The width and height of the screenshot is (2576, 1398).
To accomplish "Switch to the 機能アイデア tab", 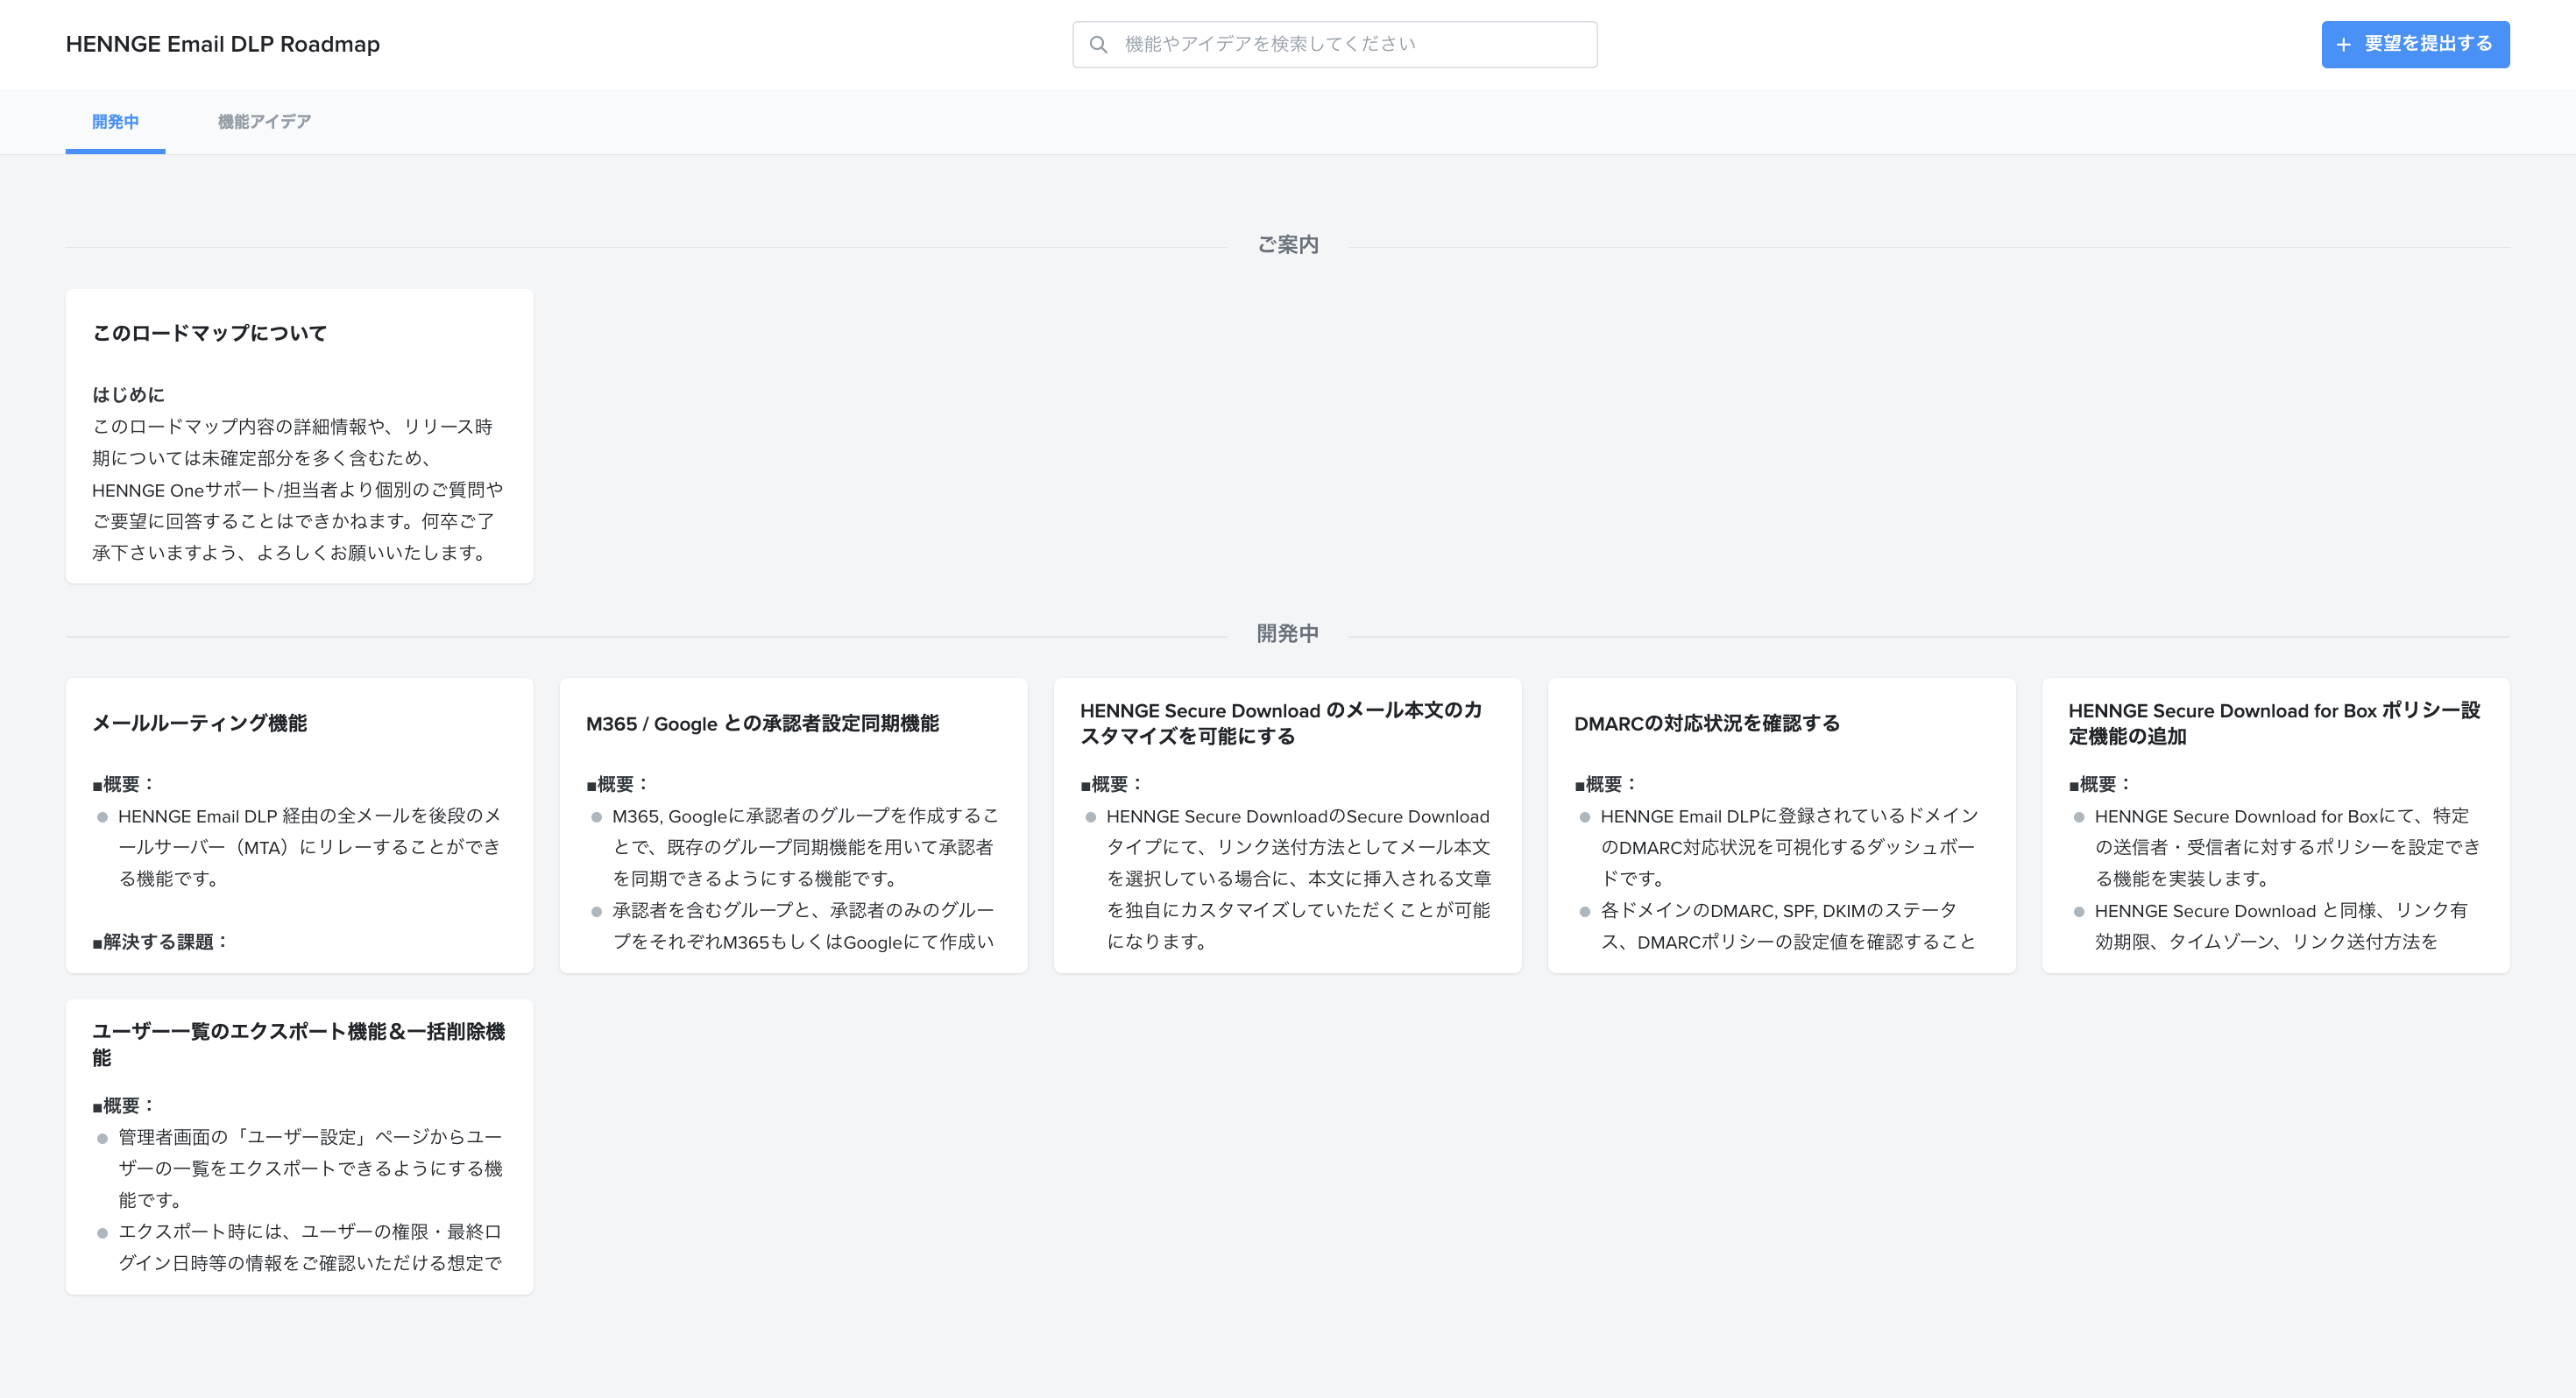I will [264, 122].
